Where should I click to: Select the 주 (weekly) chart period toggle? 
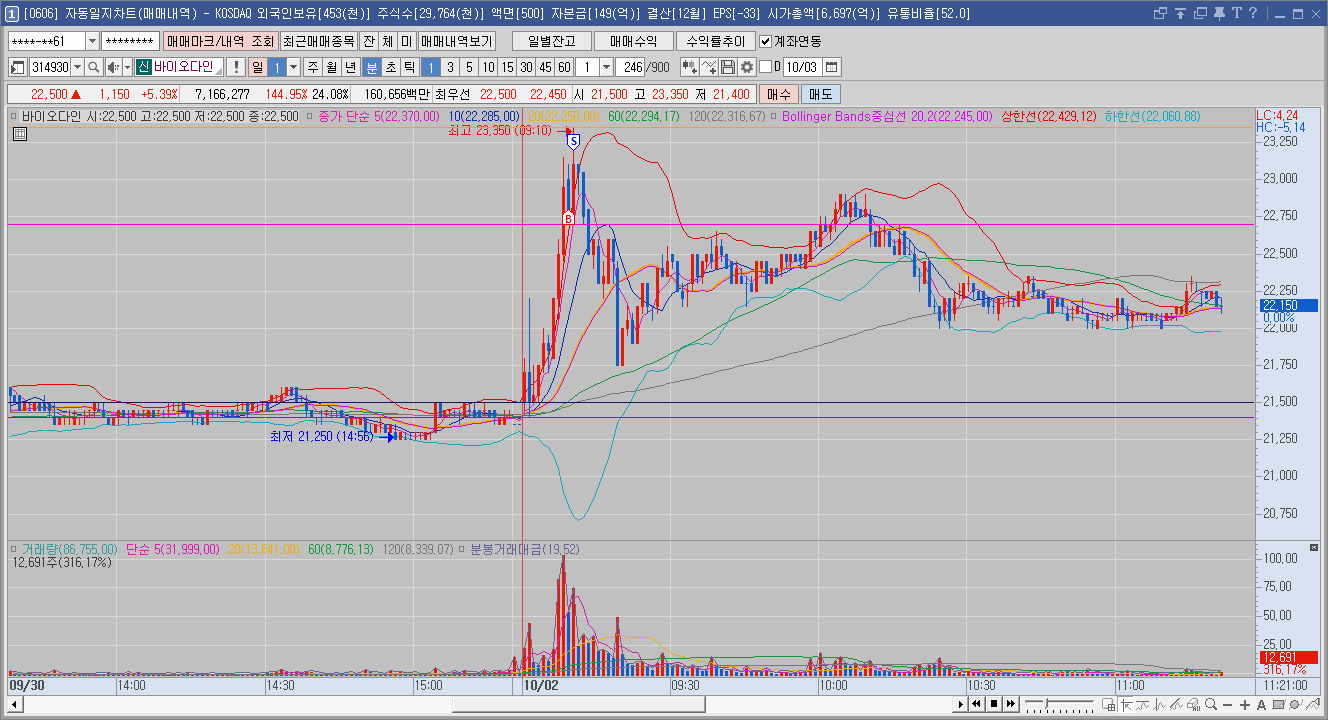coord(313,67)
